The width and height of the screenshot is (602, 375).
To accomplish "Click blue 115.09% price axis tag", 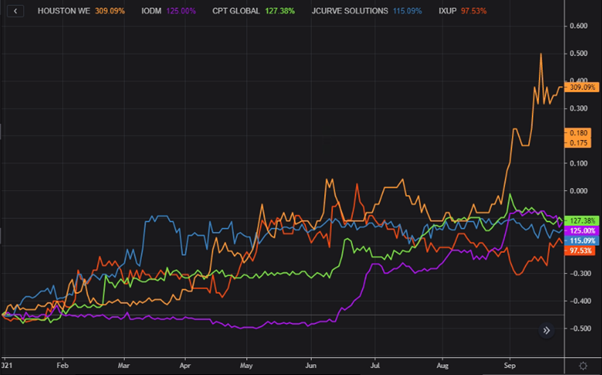I will [582, 241].
